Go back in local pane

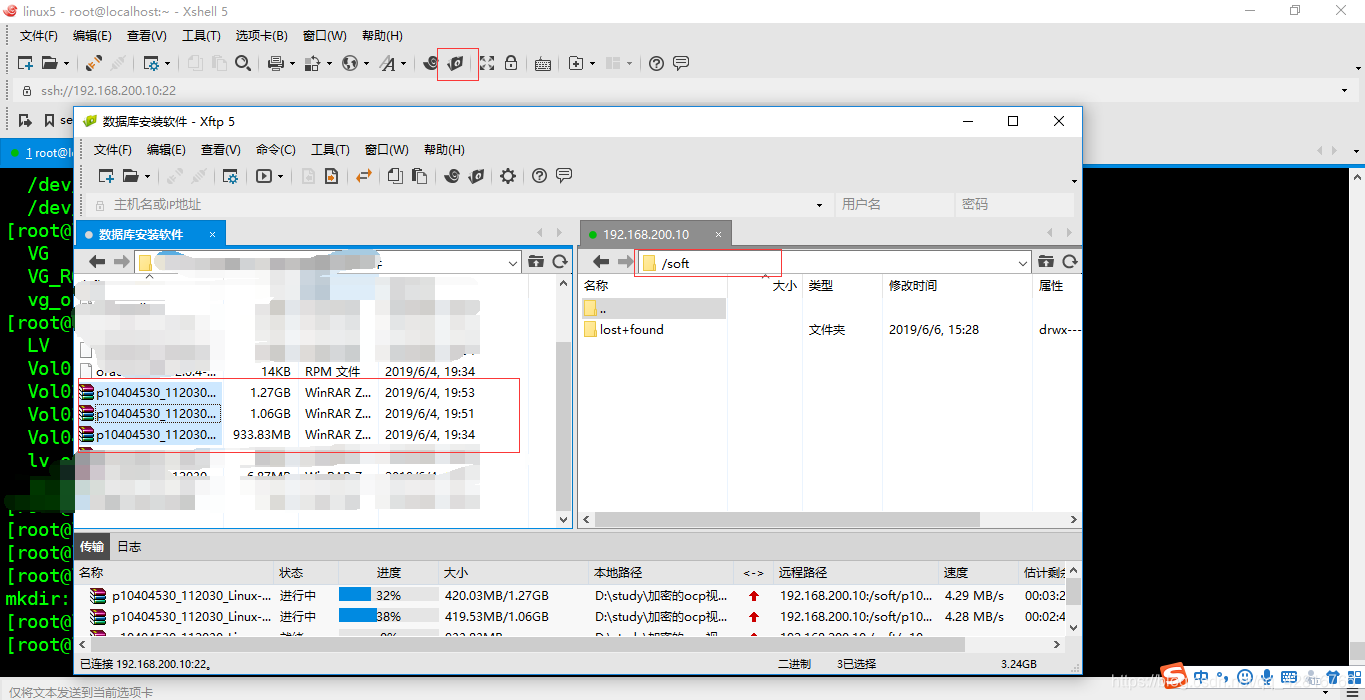click(x=97, y=262)
